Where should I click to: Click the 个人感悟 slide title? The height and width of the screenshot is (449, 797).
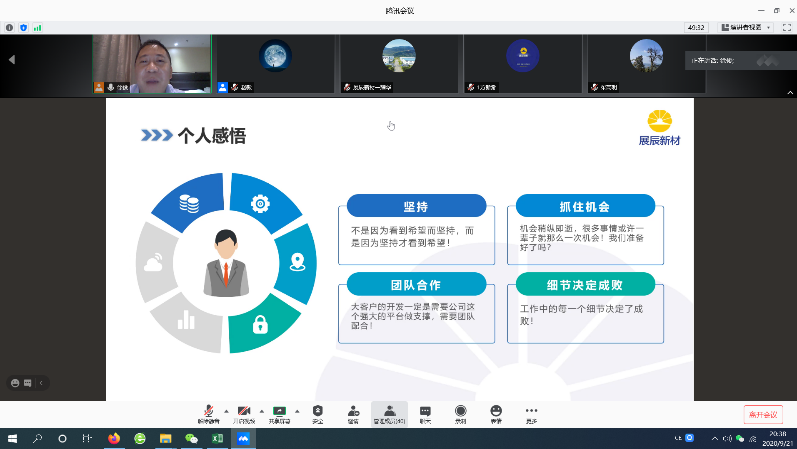point(211,136)
